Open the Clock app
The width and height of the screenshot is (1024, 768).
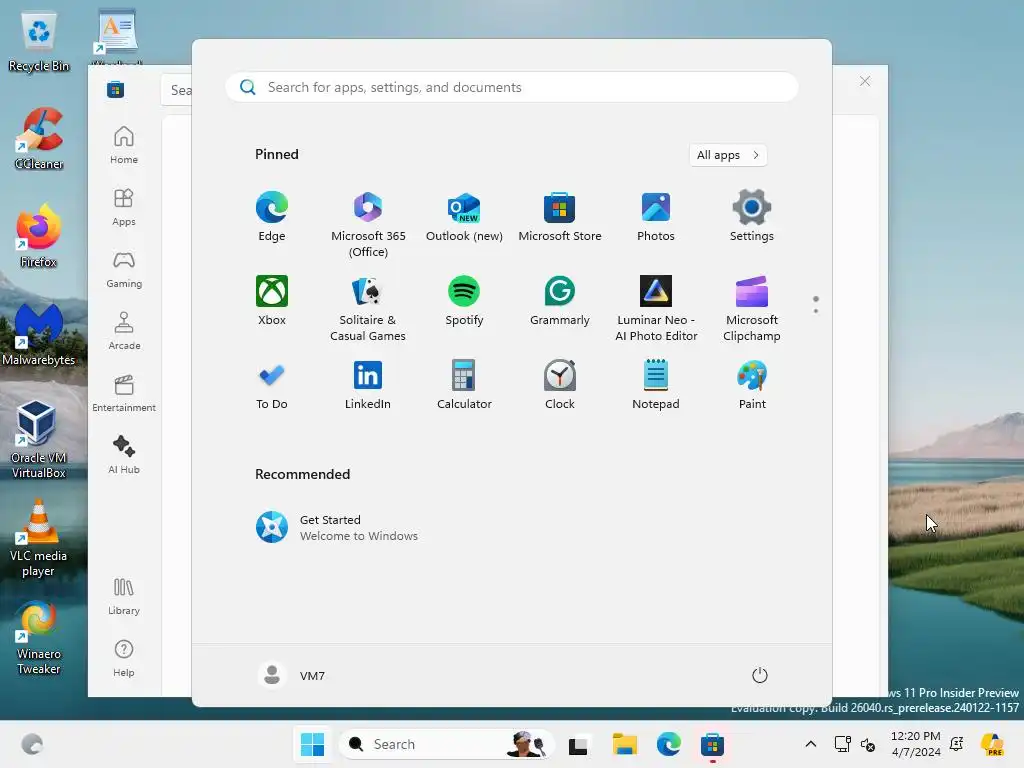pyautogui.click(x=560, y=385)
